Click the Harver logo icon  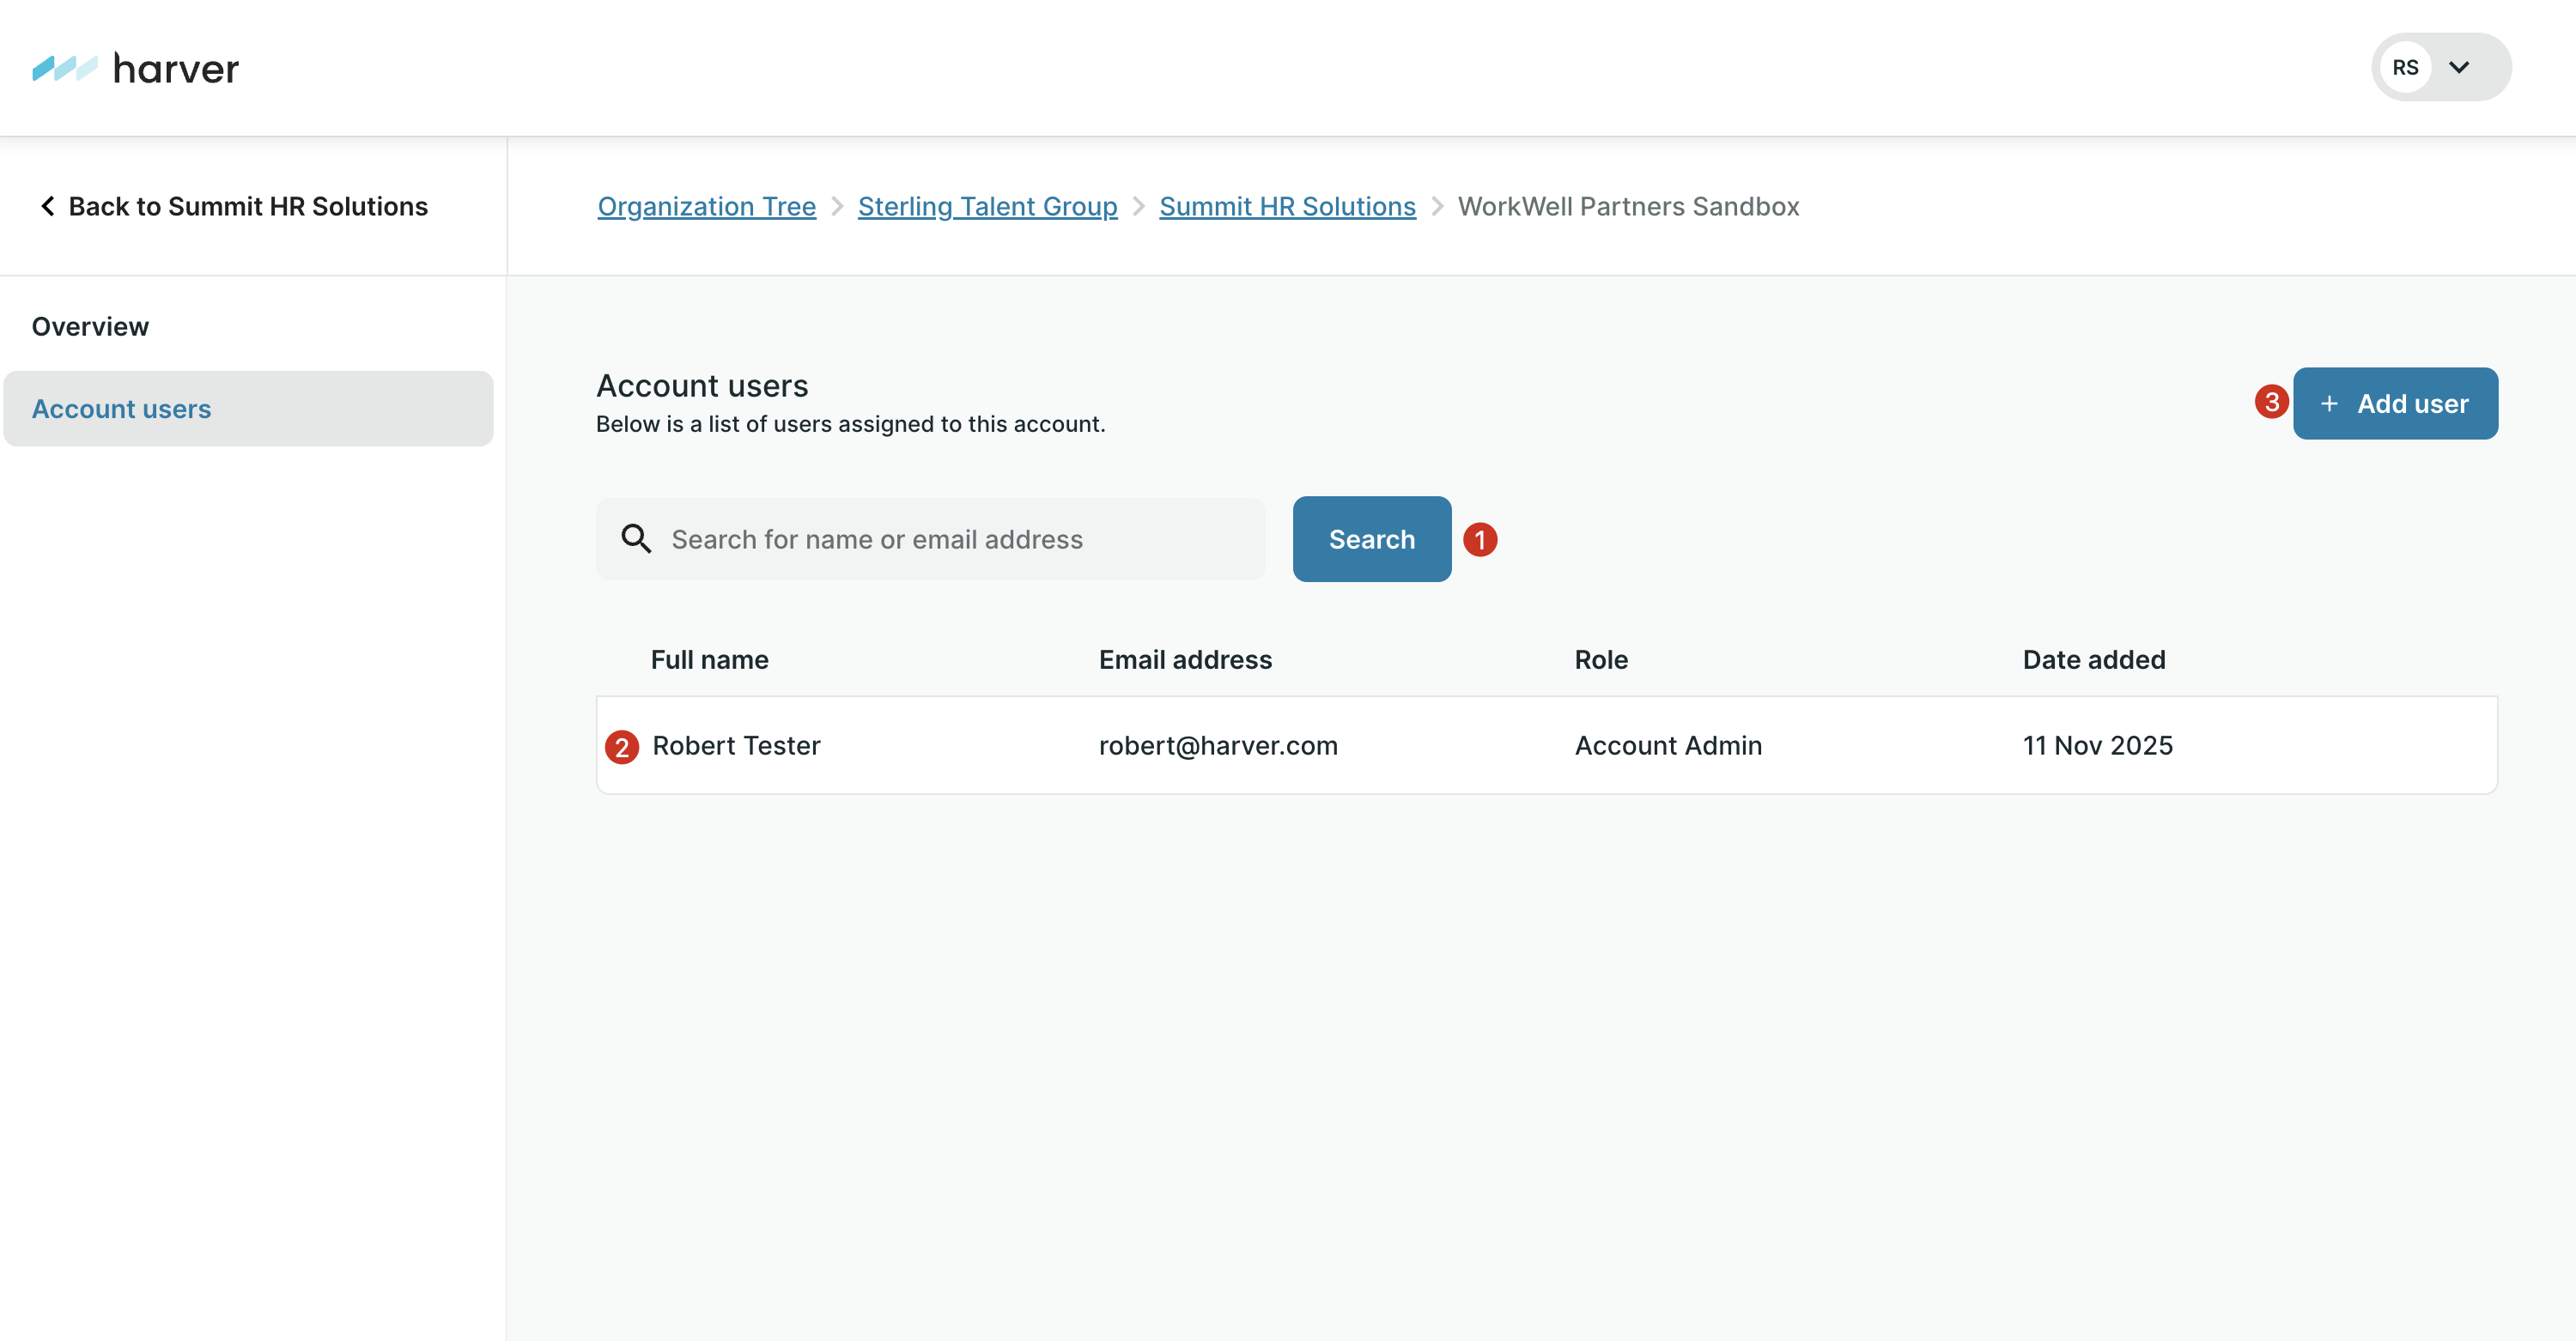[x=64, y=68]
